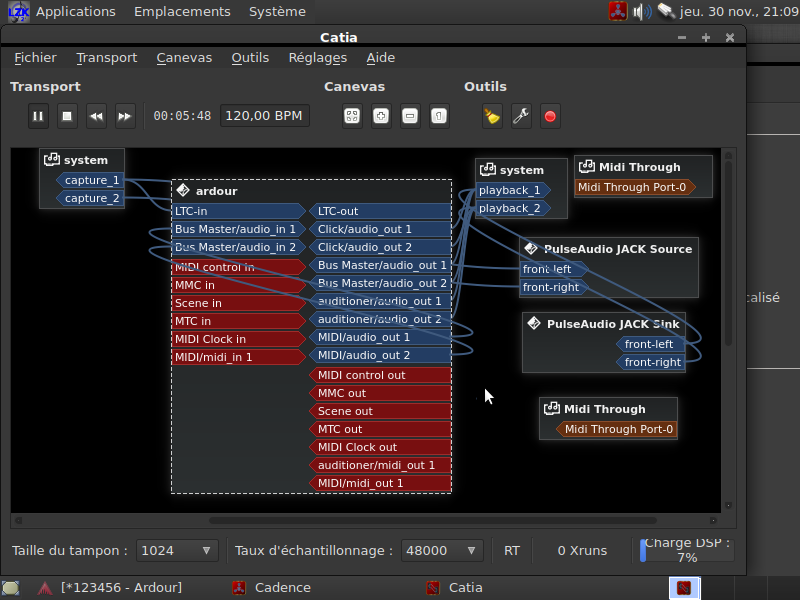Click the transport fast-forward button
The height and width of the screenshot is (600, 800).
(x=125, y=116)
